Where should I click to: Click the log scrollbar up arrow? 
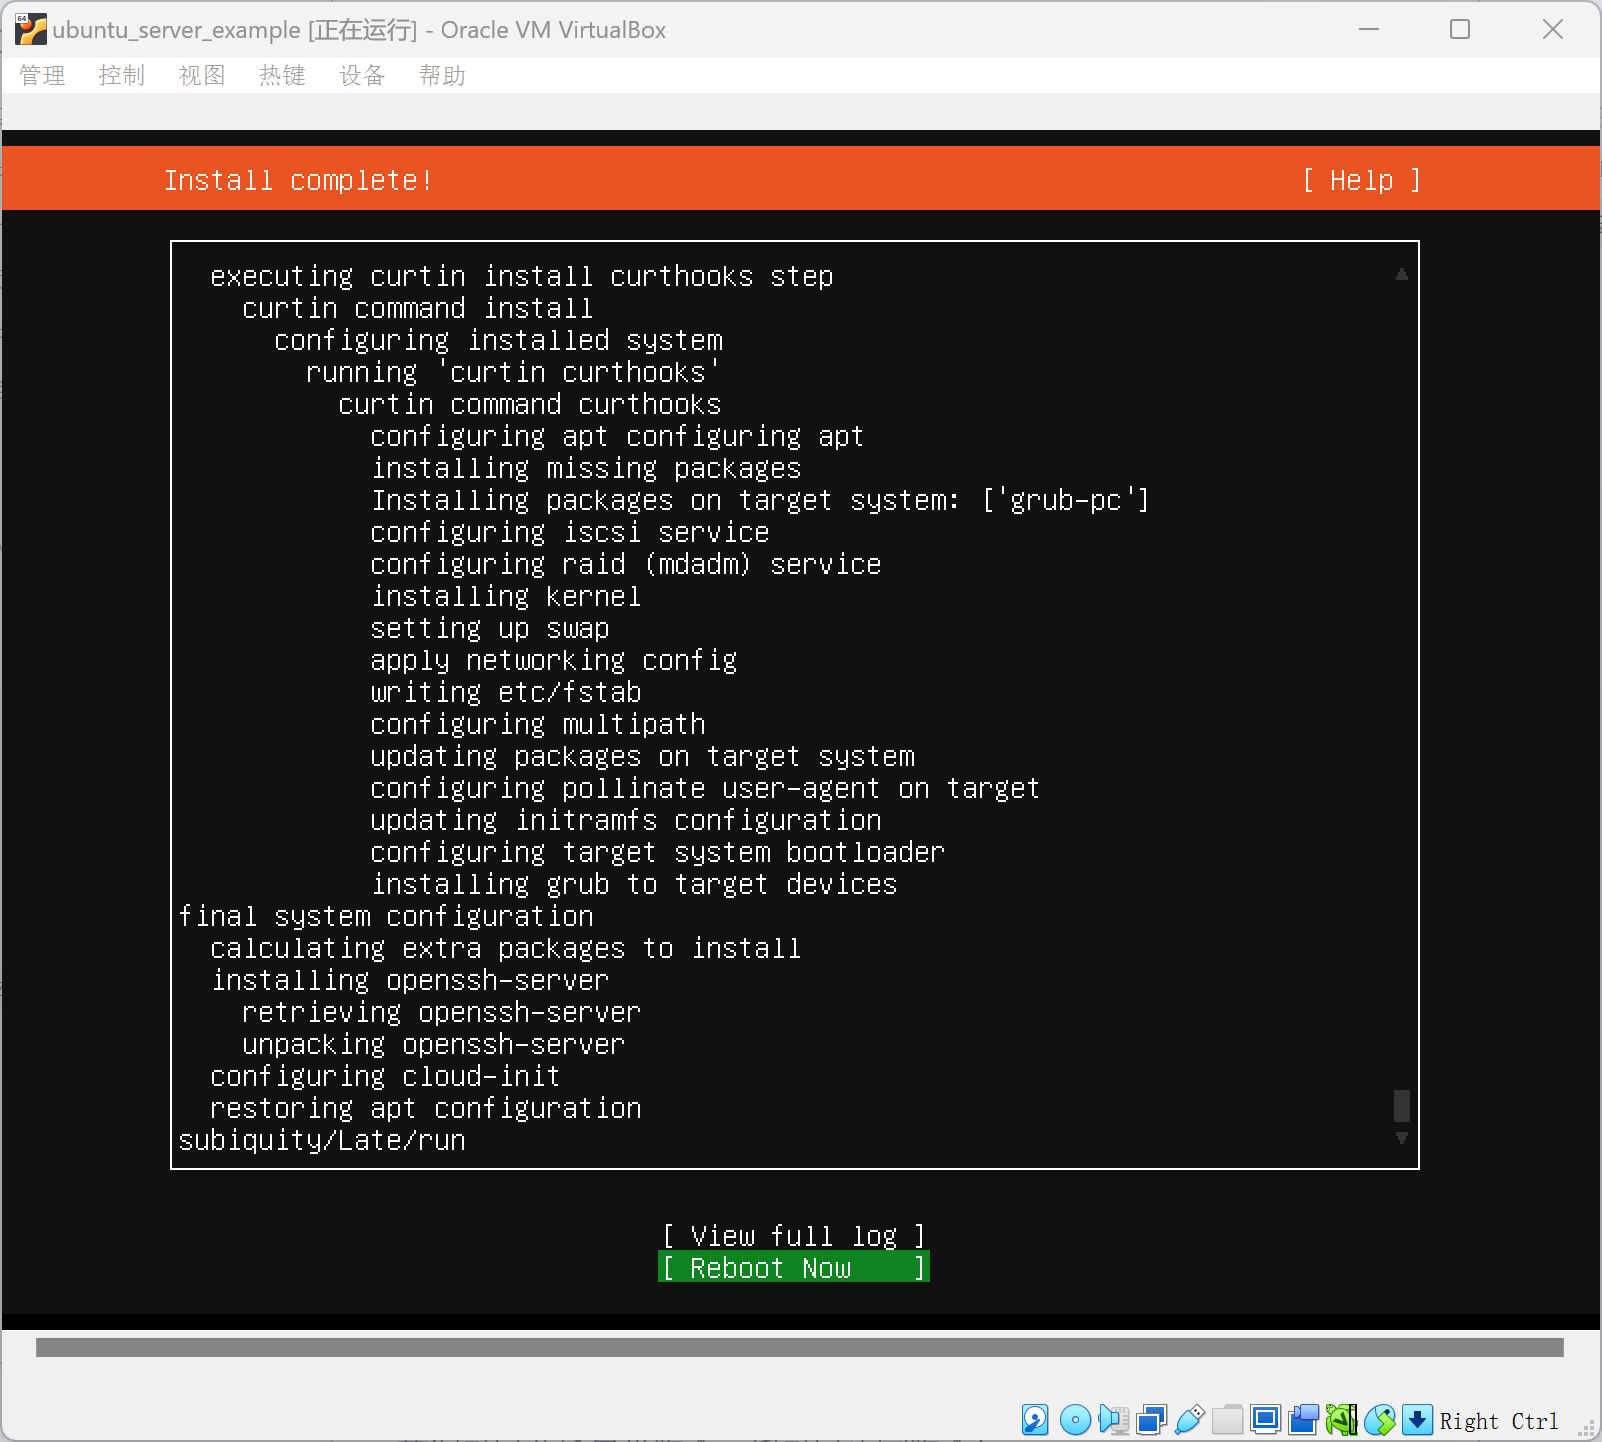1401,274
